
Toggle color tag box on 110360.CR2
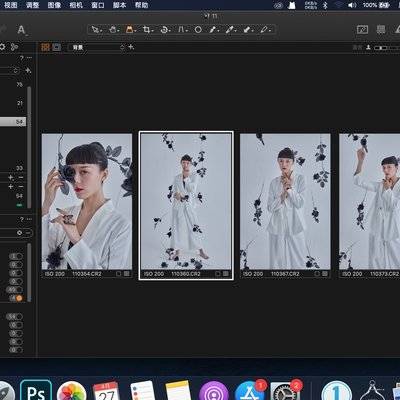[x=218, y=274]
